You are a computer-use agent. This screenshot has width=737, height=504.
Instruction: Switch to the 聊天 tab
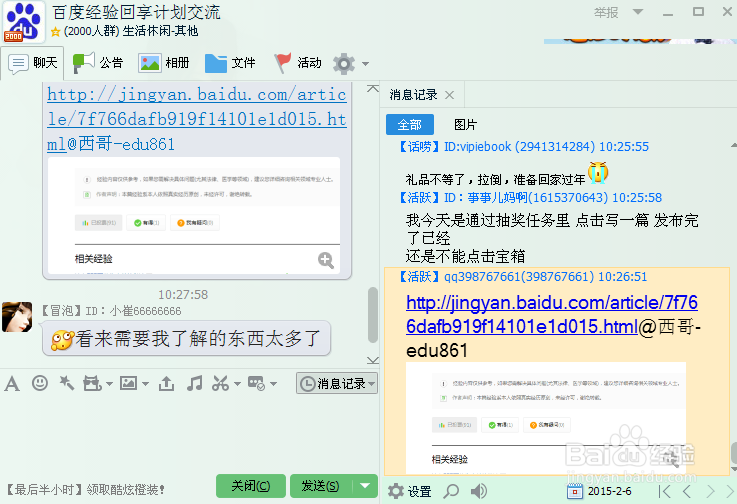pos(32,63)
